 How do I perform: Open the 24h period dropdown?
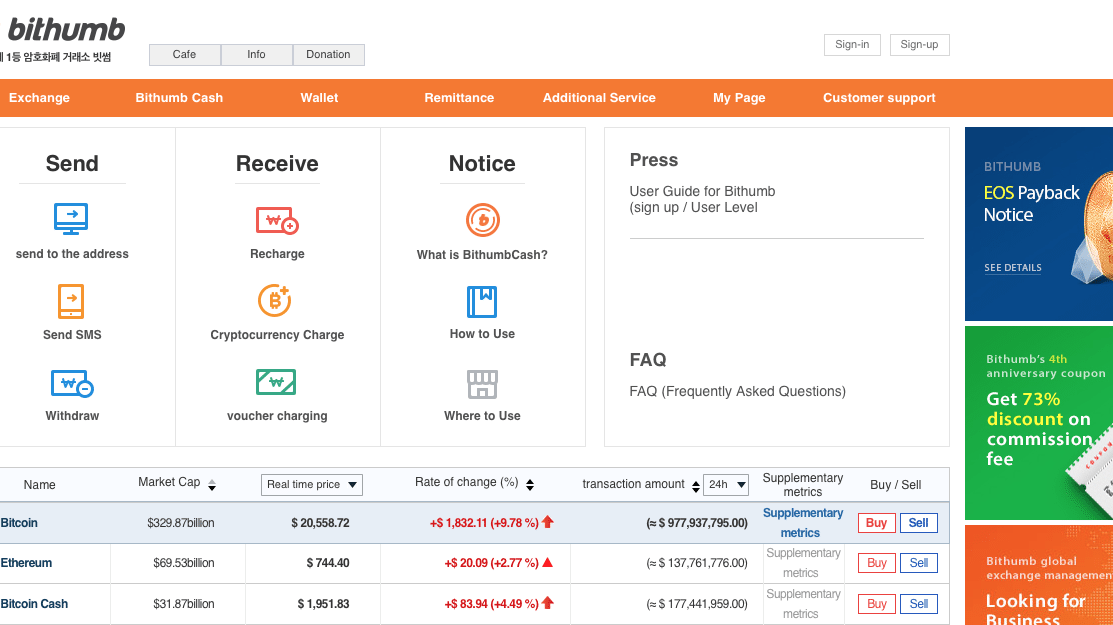coord(725,485)
